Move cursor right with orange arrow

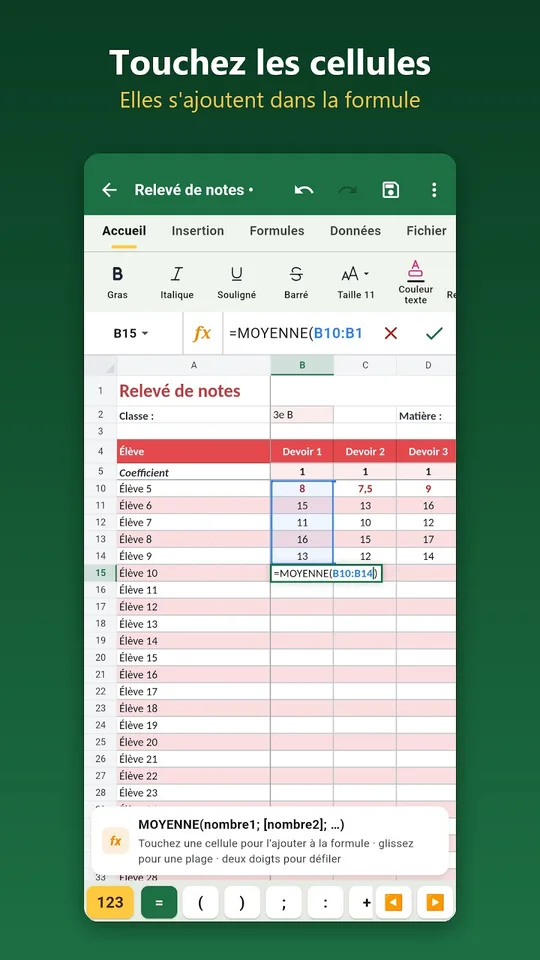click(435, 902)
